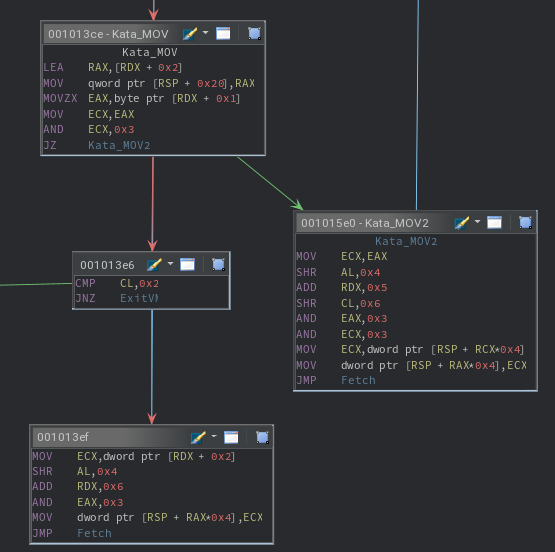Image resolution: width=555 pixels, height=552 pixels.
Task: Click the color brush icon in Kata_MOV block
Action: (x=190, y=34)
